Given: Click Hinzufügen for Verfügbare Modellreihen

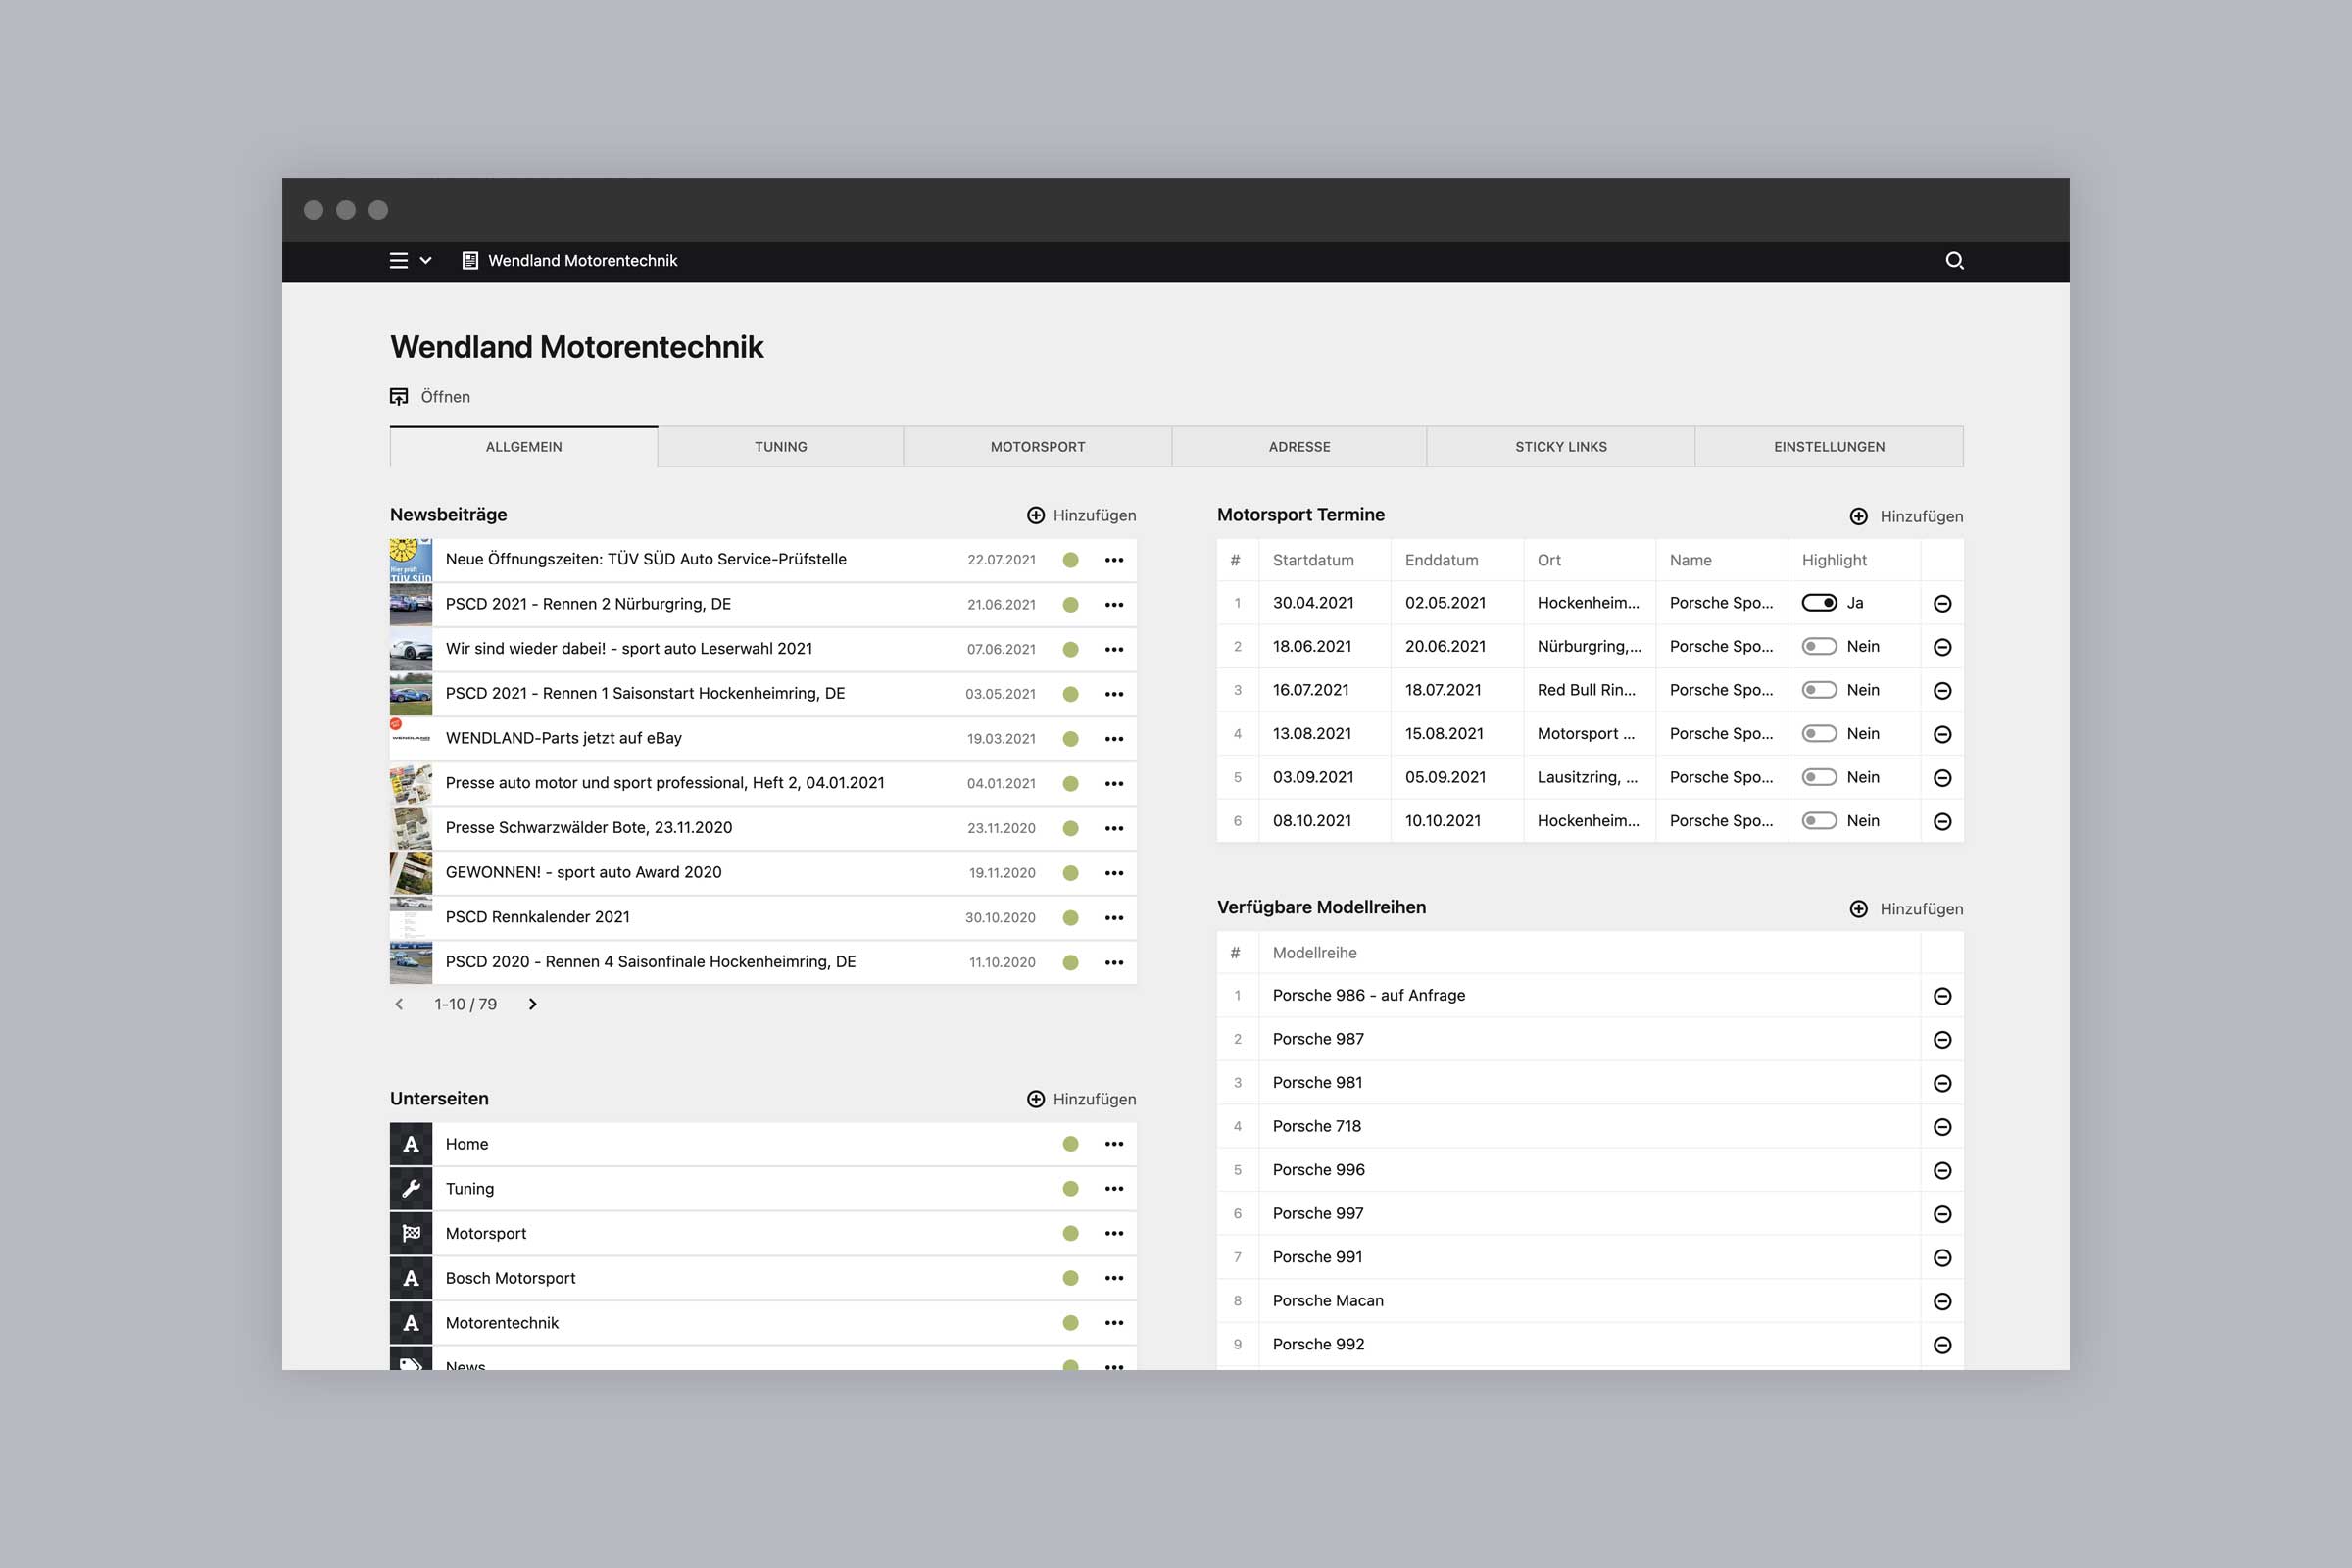Looking at the screenshot, I should coord(1920,909).
